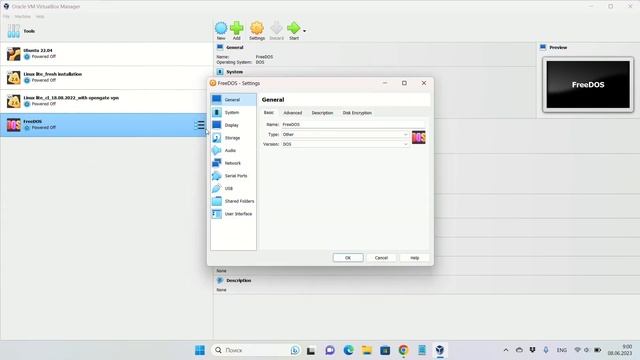Select the Linux ltc_fresh installation machine

(106, 78)
